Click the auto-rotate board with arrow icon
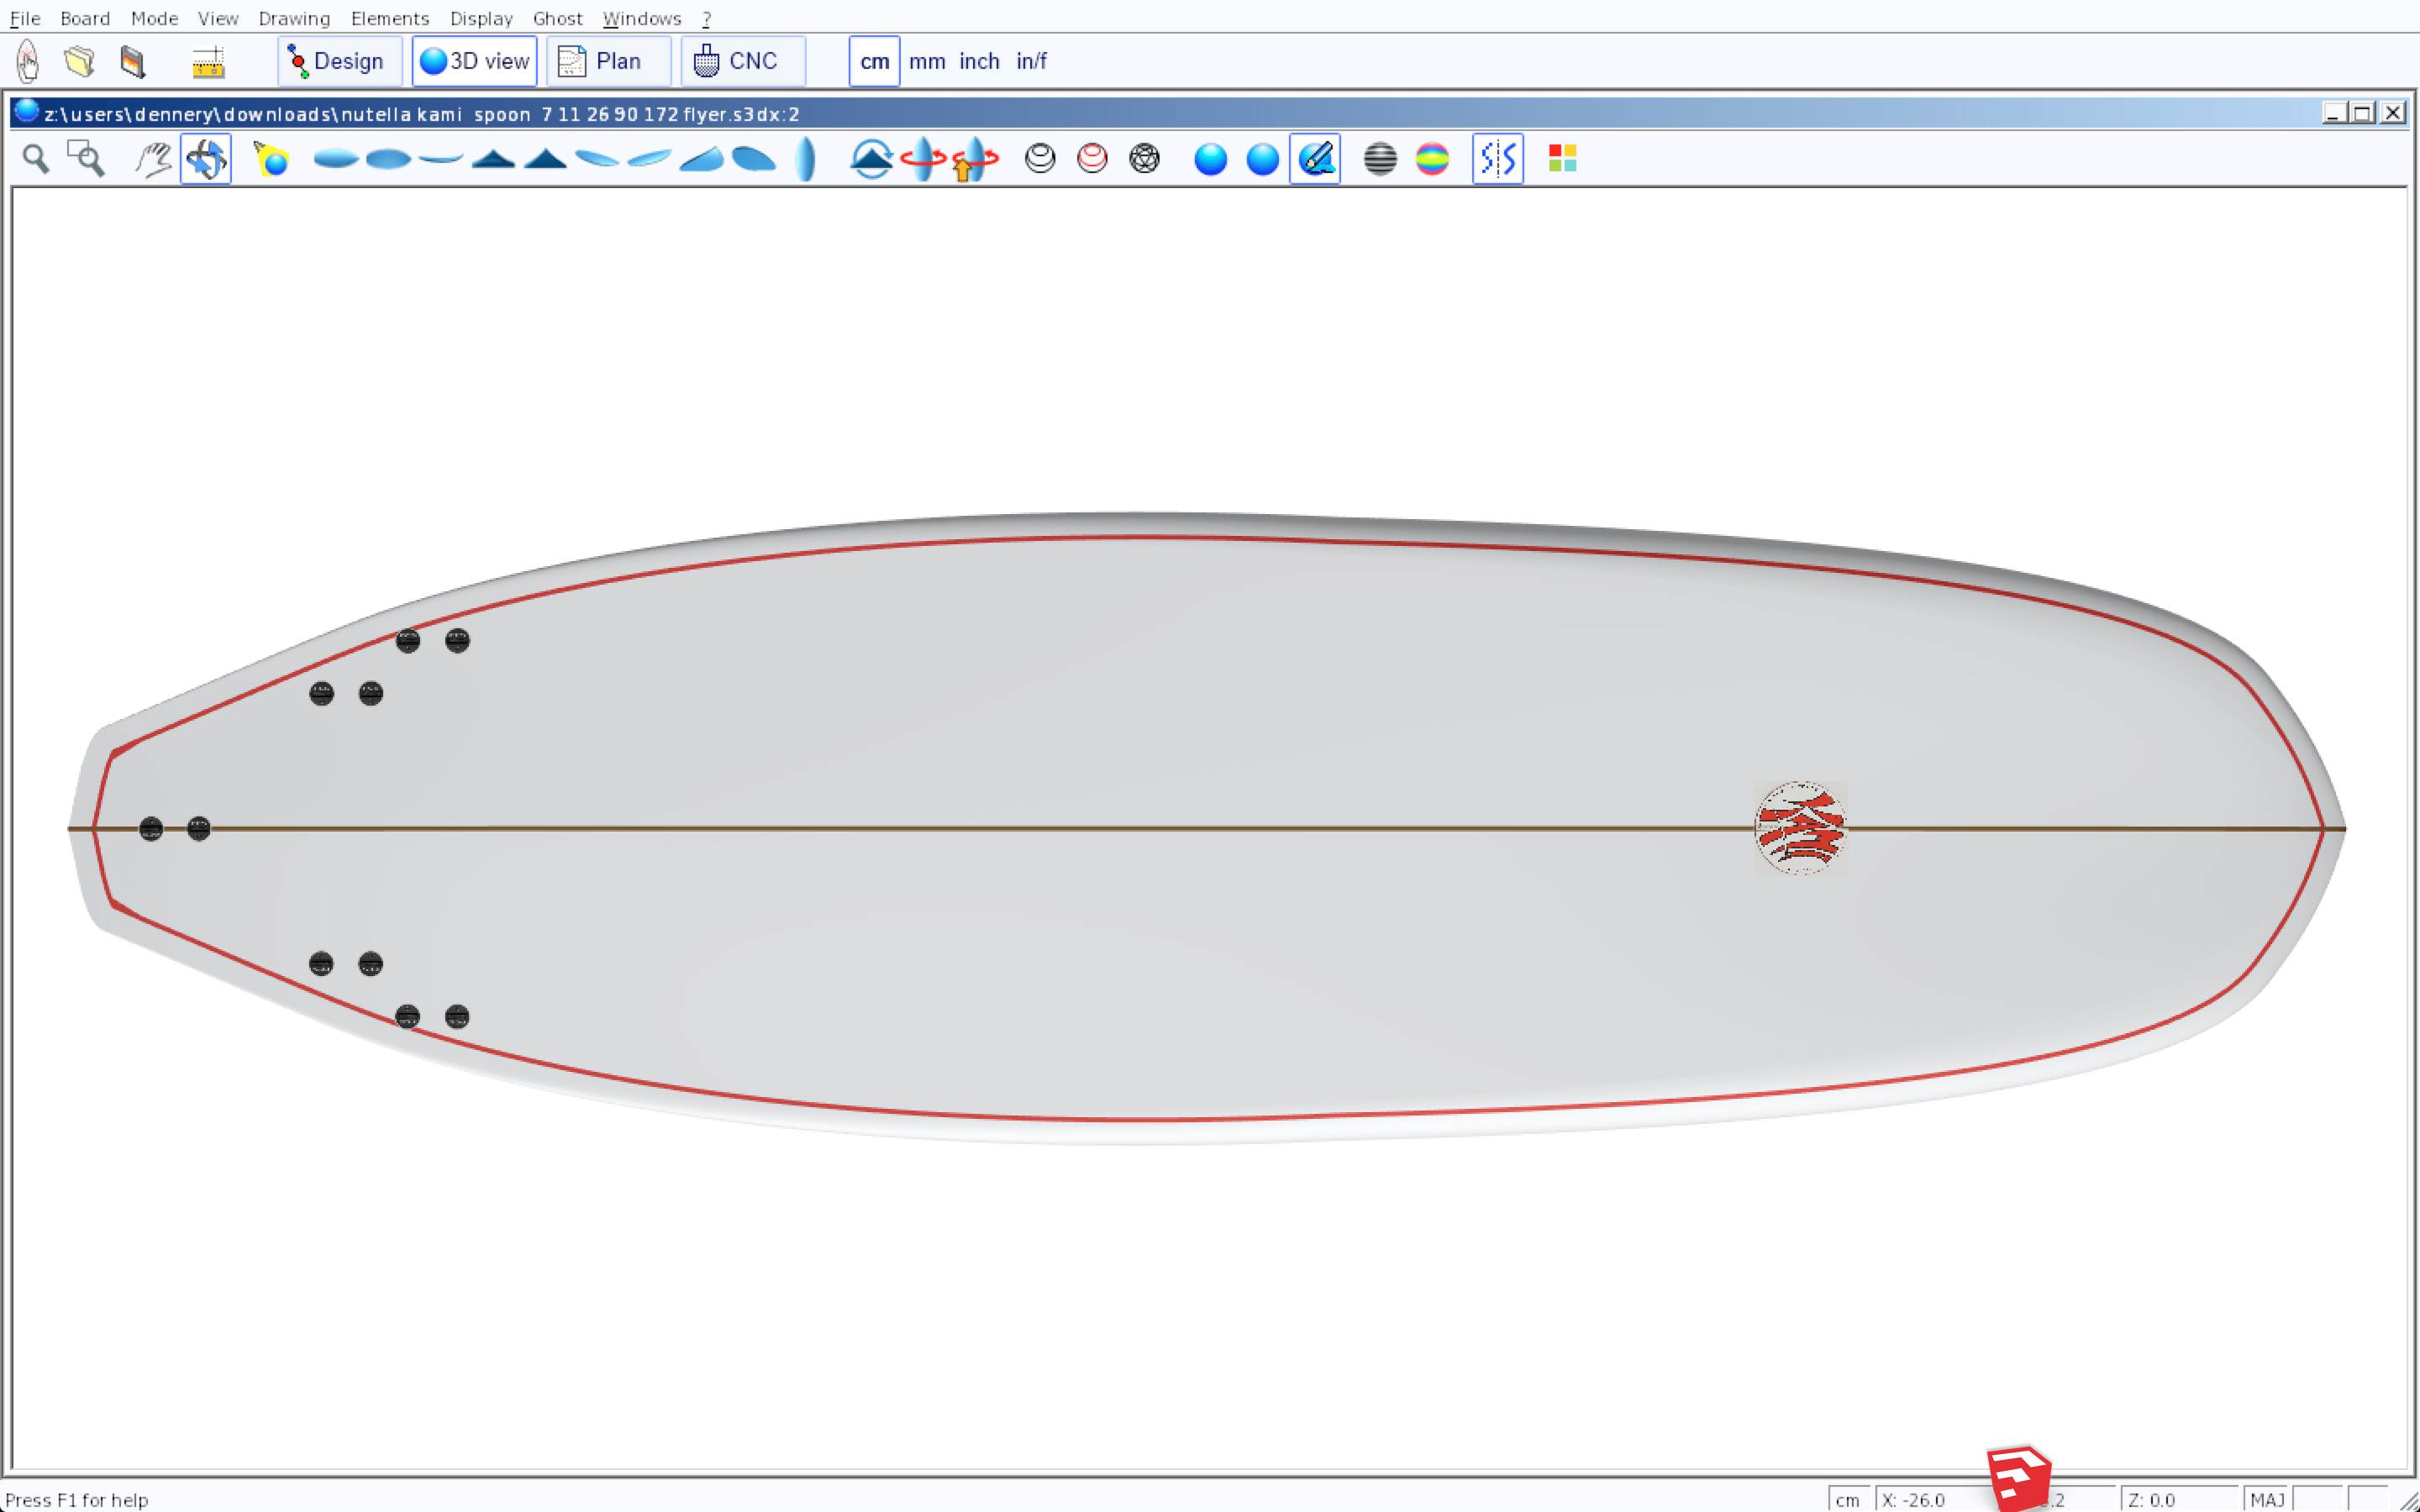The image size is (2420, 1512). coord(974,158)
